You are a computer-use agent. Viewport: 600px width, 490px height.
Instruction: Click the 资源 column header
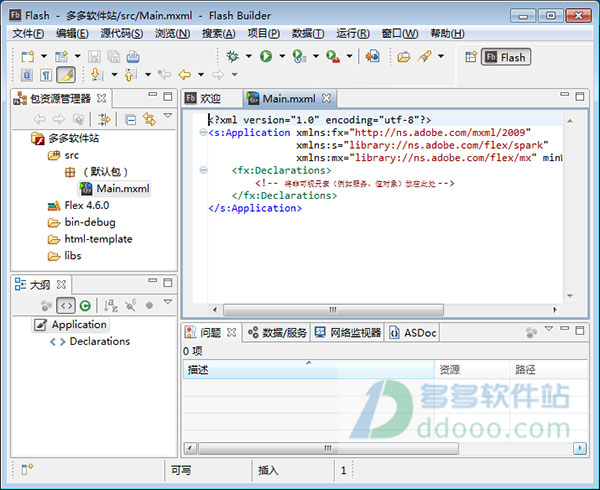tap(472, 370)
